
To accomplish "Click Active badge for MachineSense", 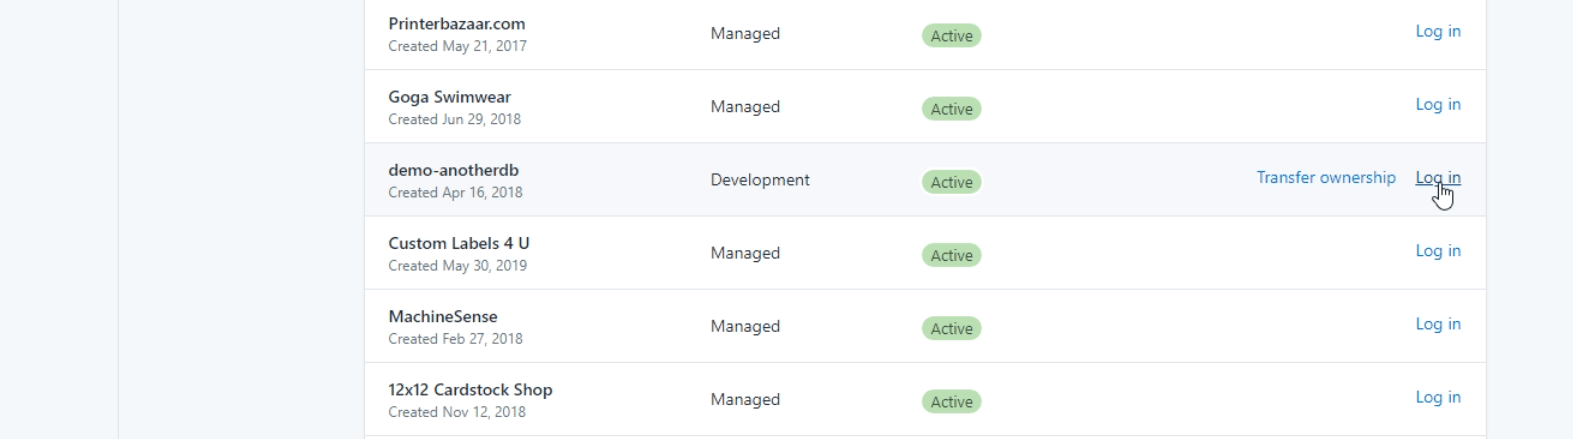I will [951, 328].
